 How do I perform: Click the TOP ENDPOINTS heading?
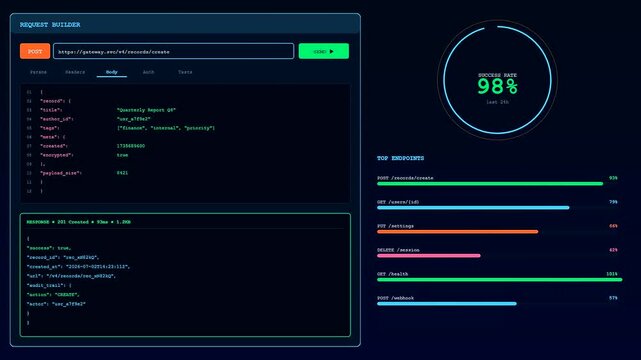[x=401, y=158]
